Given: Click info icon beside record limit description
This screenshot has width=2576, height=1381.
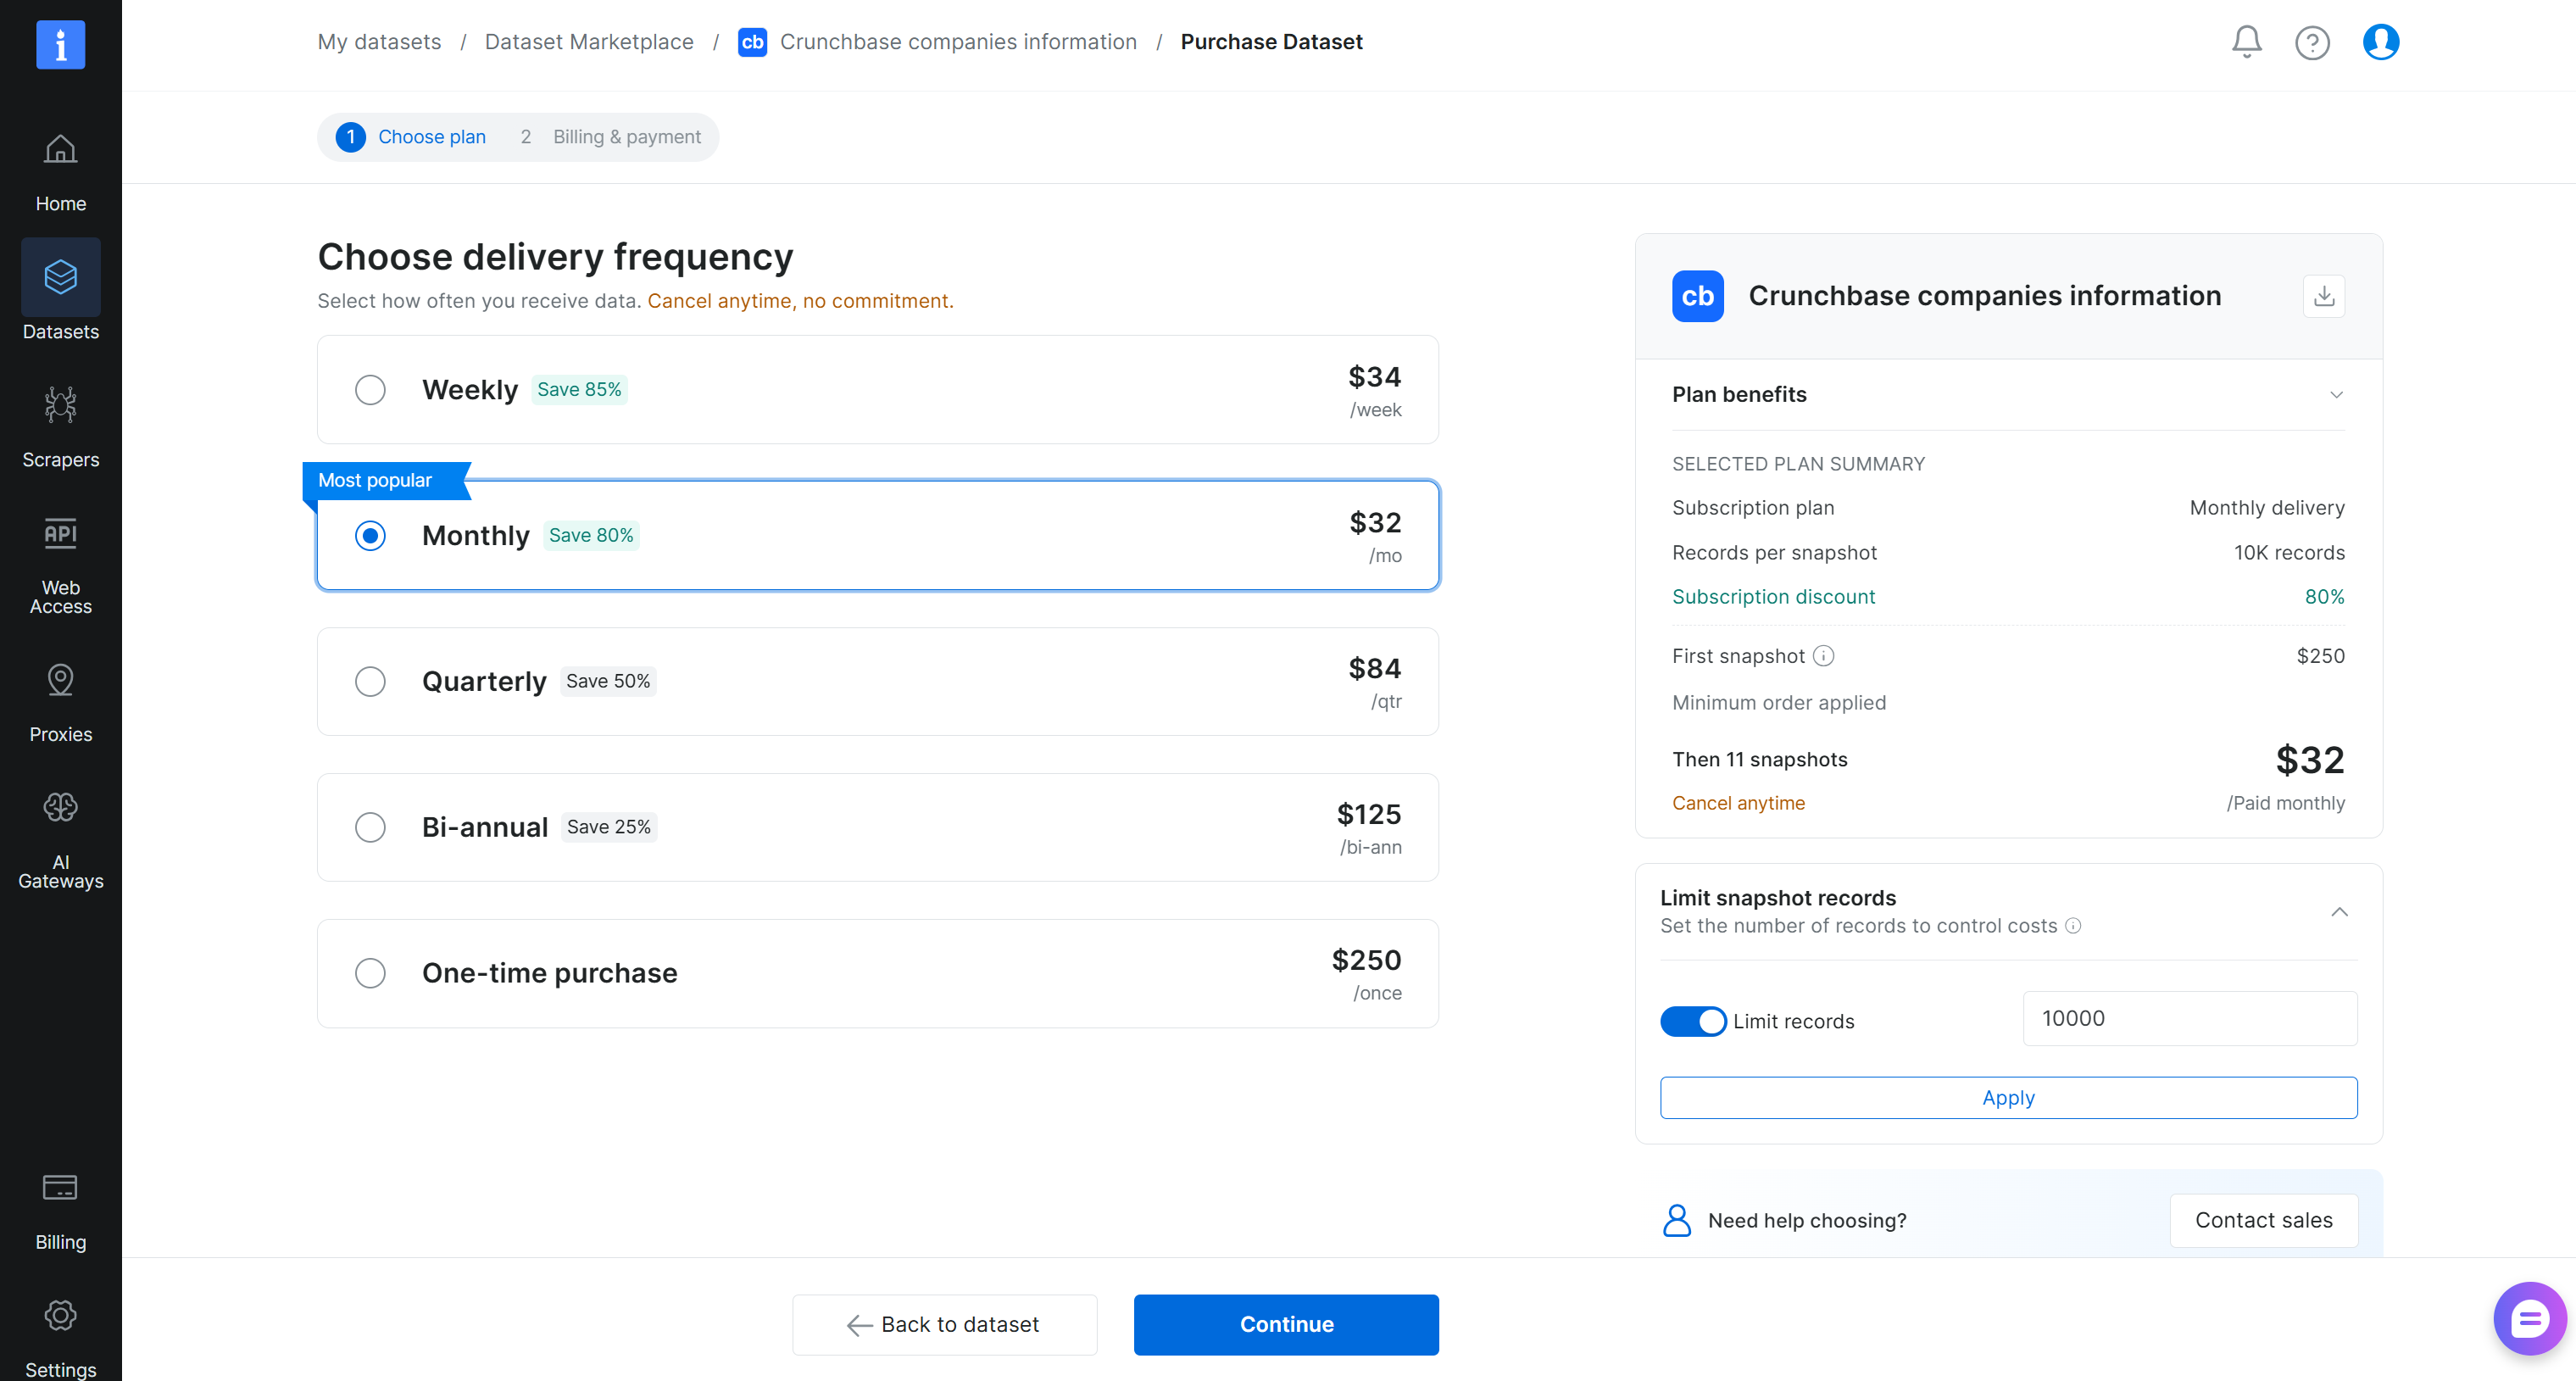Looking at the screenshot, I should coord(2073,926).
